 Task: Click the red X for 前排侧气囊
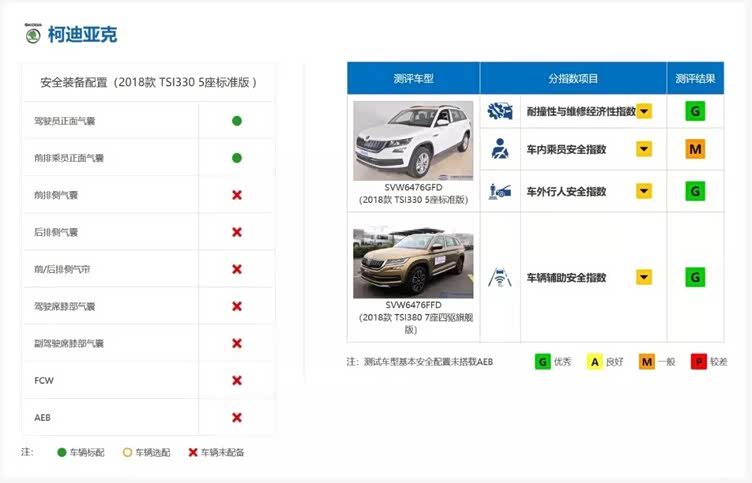click(x=236, y=195)
